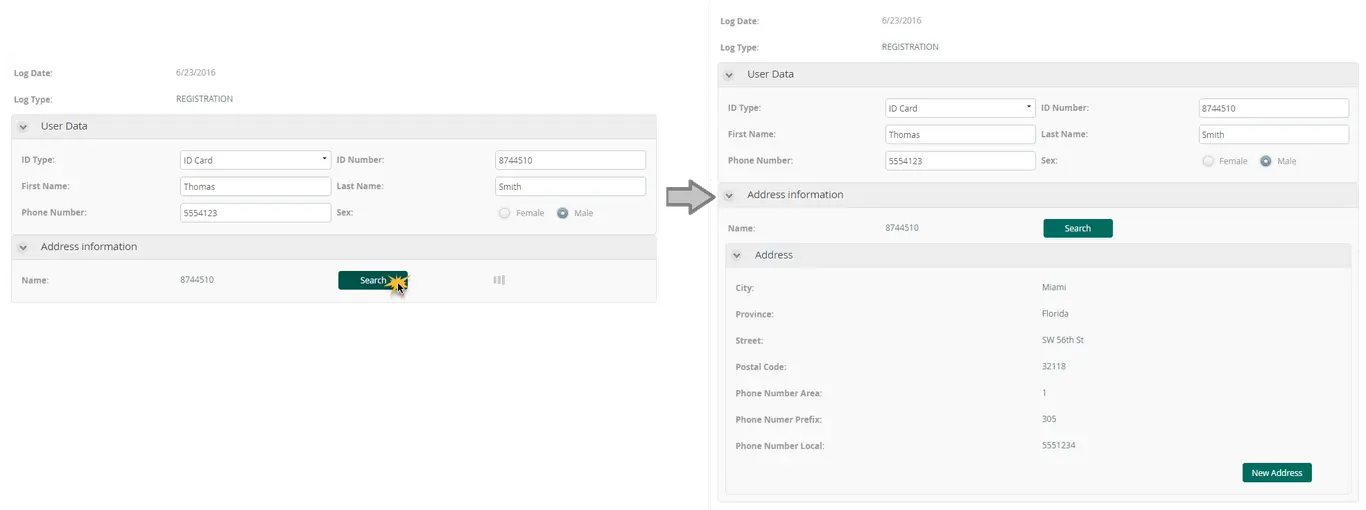Viewport: 1366px width, 510px height.
Task: Select Female radio button in right form
Action: pos(1208,161)
